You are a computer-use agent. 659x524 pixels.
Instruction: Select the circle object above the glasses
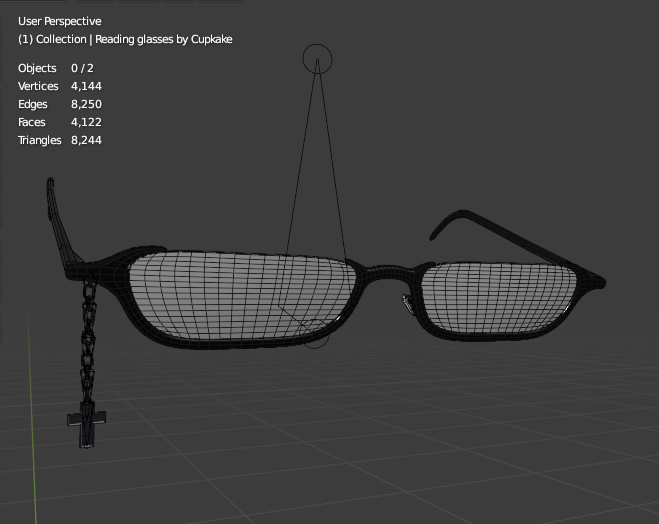pos(317,58)
